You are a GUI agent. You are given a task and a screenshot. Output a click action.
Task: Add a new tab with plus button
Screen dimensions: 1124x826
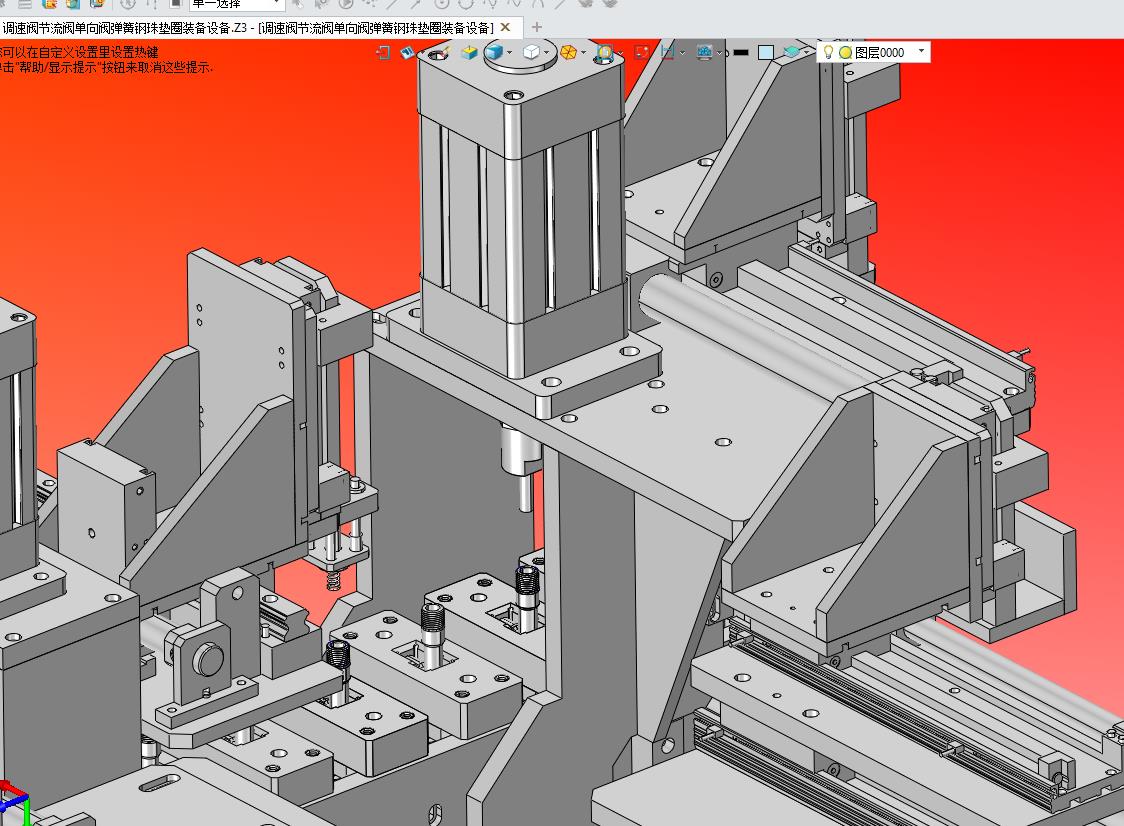(x=536, y=27)
